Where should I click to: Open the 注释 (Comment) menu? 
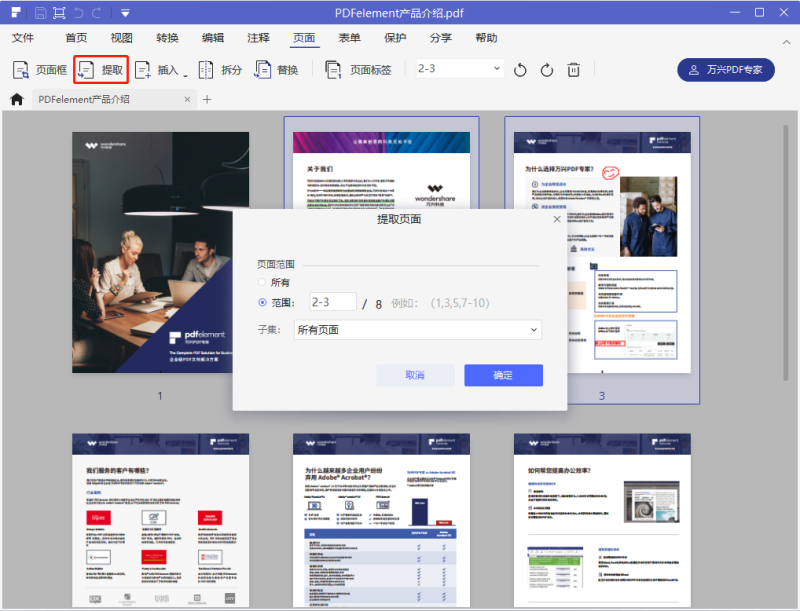(258, 38)
